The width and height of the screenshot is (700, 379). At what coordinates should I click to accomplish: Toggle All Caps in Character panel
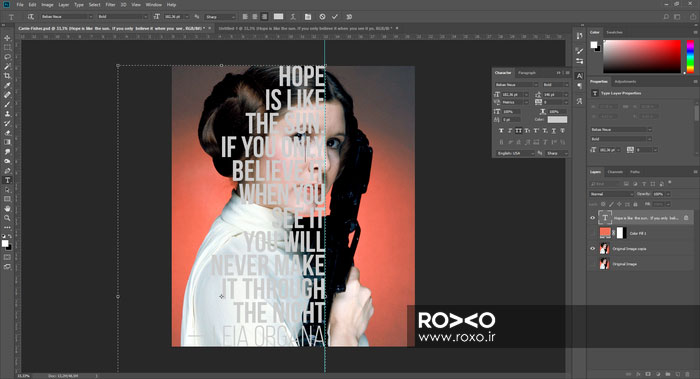click(x=518, y=131)
